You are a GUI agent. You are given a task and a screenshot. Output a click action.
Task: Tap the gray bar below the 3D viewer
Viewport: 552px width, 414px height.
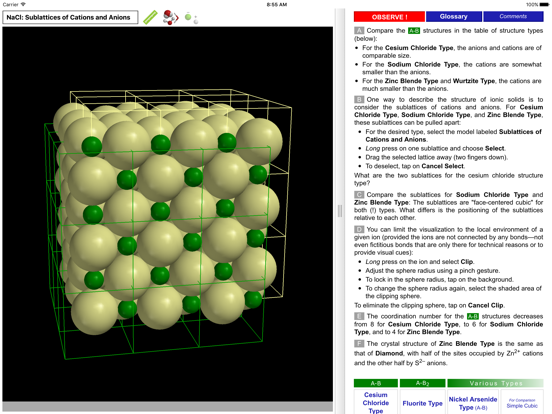(x=168, y=407)
